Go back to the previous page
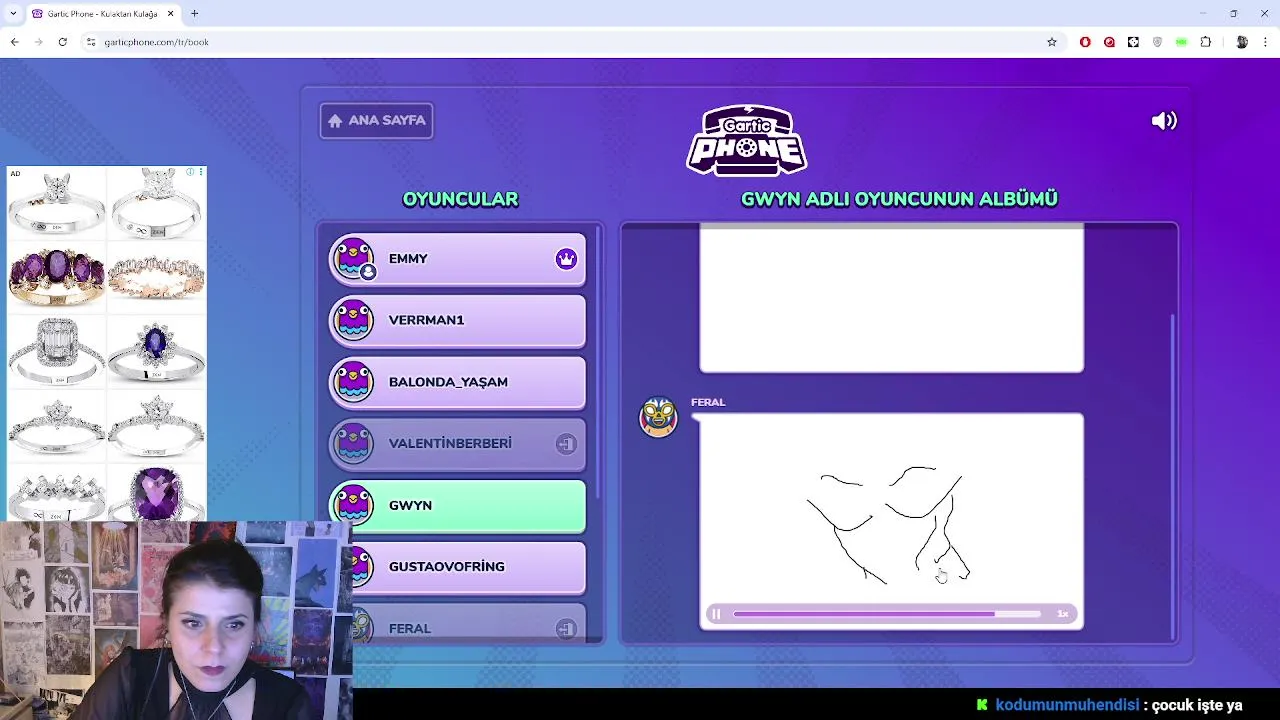Screen dimensions: 1280x720 click(x=14, y=42)
